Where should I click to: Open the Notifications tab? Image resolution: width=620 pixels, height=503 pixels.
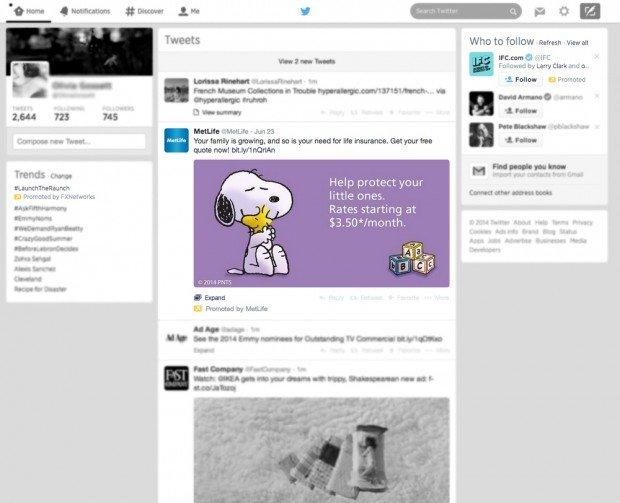pyautogui.click(x=85, y=11)
